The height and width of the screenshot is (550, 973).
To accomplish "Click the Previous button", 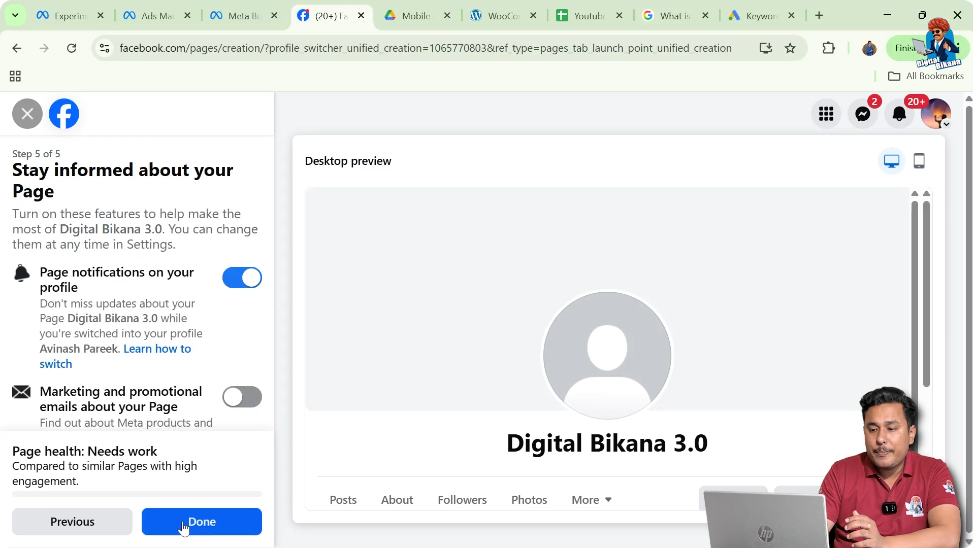I will click(x=72, y=521).
